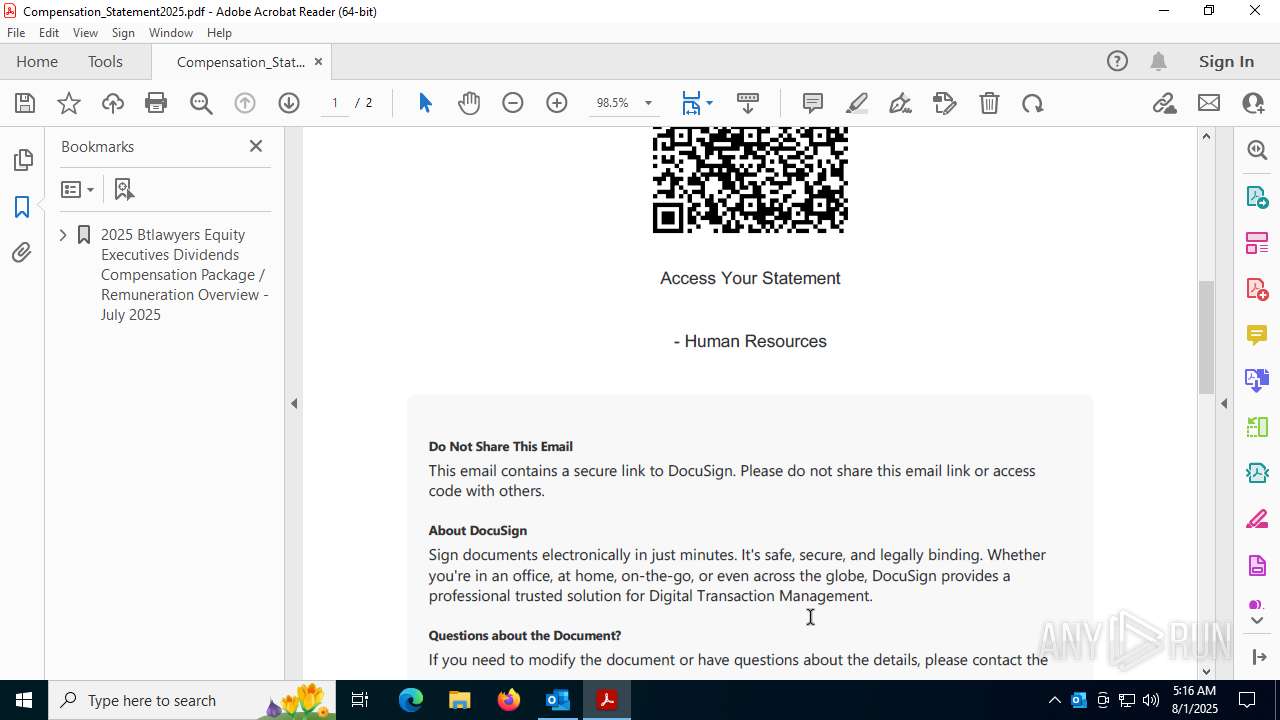Open the bookmark options list dropdown
The image size is (1280, 720).
click(x=78, y=189)
